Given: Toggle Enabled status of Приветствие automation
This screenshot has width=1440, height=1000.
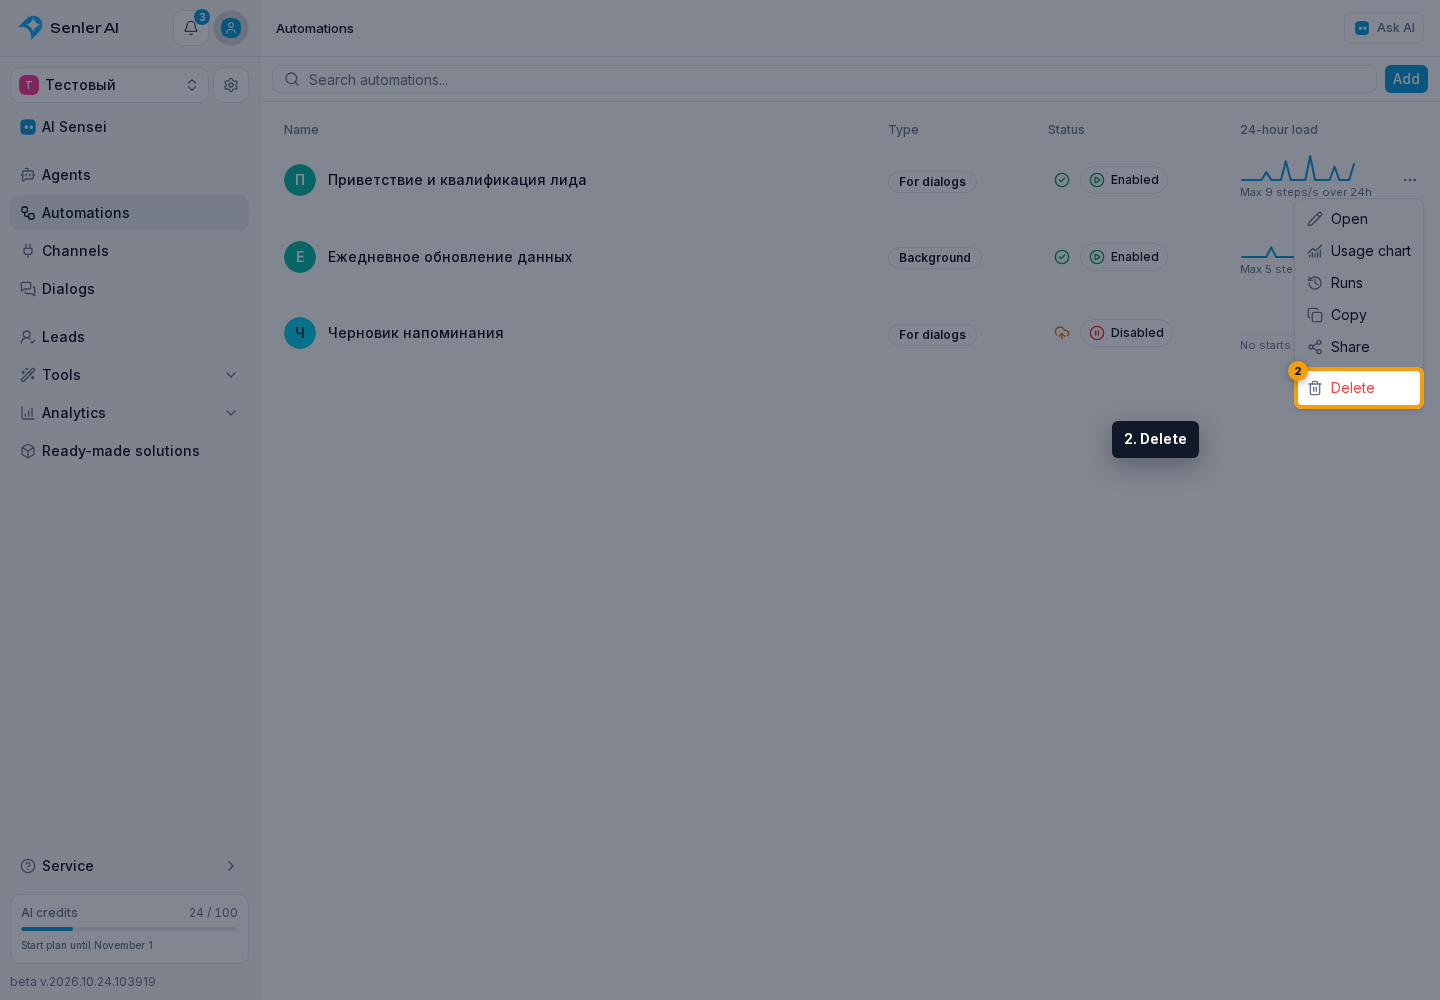Looking at the screenshot, I should (x=1124, y=180).
